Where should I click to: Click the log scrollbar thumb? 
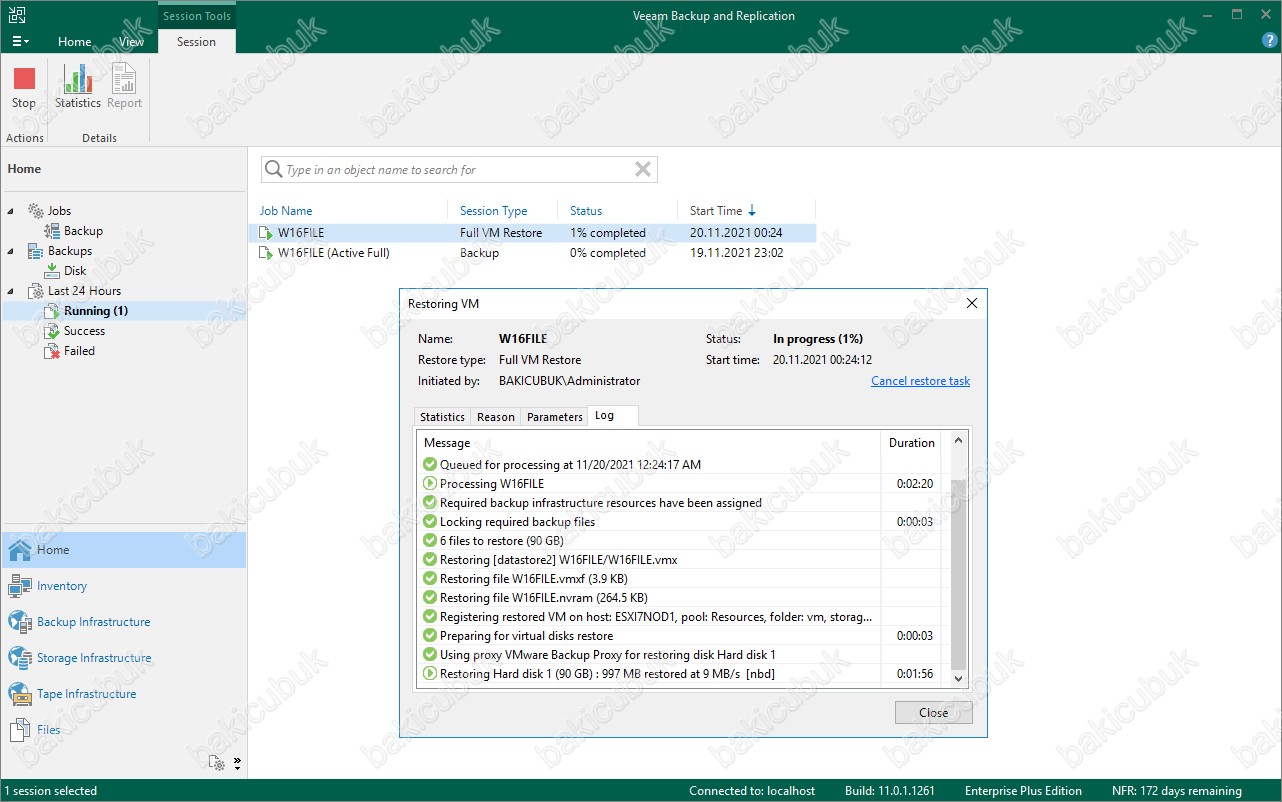click(x=958, y=573)
